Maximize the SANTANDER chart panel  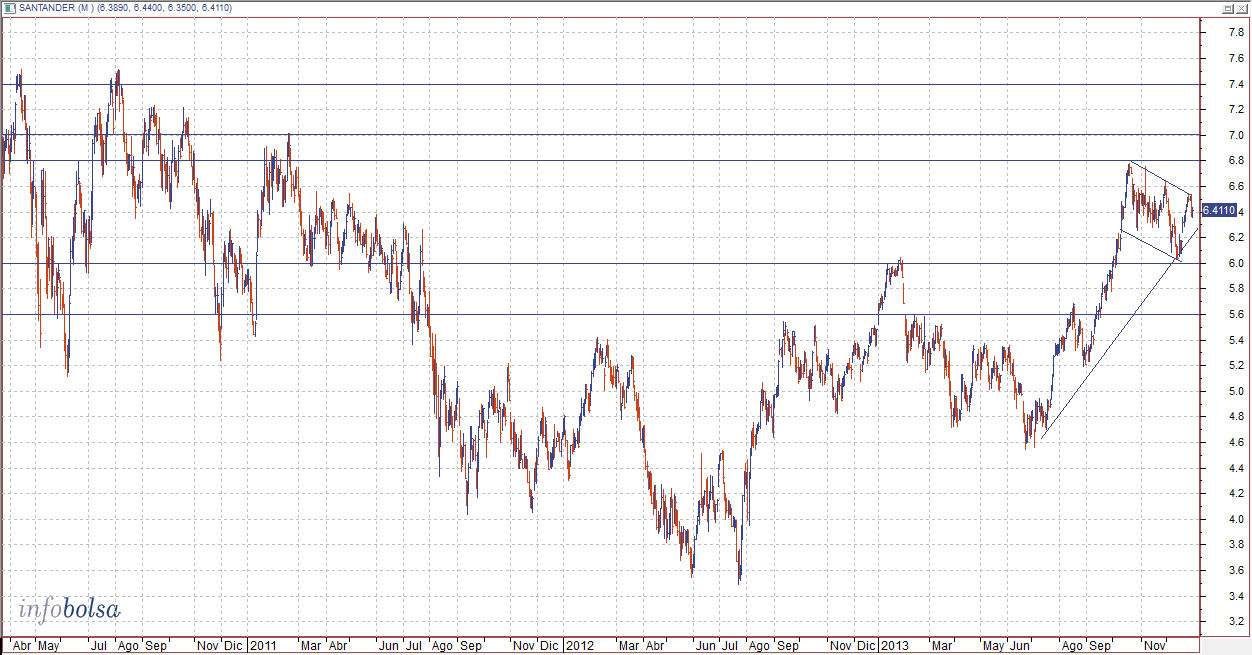click(x=1227, y=8)
